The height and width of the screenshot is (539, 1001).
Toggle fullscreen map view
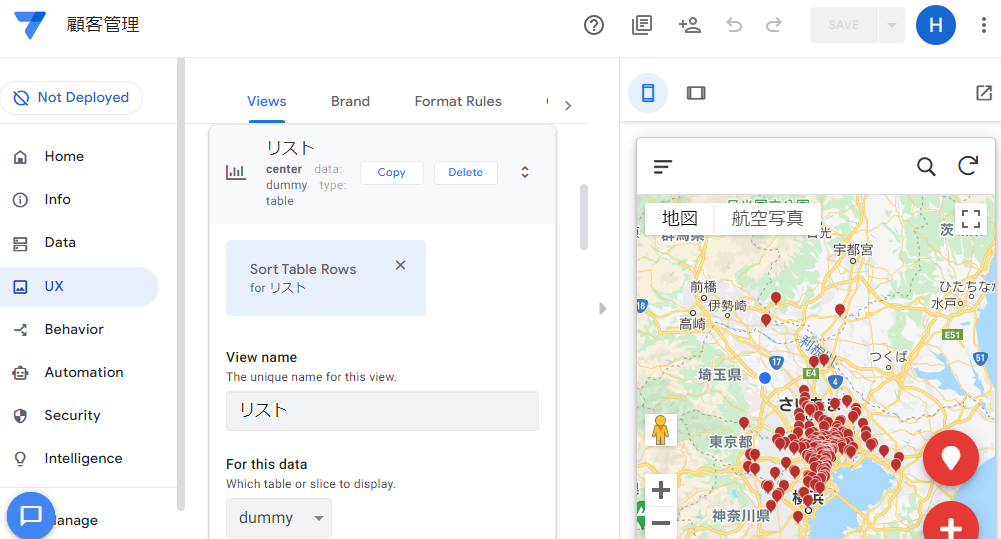coord(971,219)
